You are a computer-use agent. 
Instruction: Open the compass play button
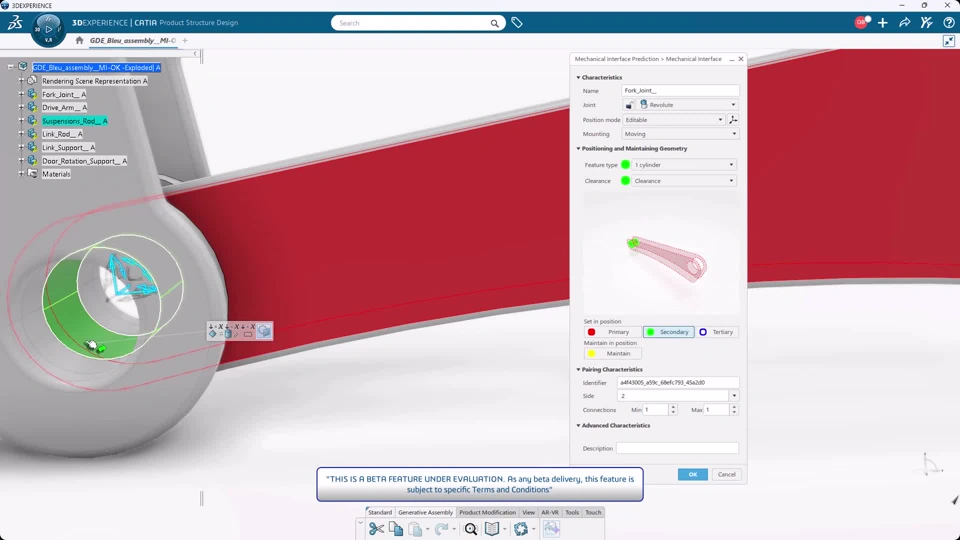pos(48,29)
